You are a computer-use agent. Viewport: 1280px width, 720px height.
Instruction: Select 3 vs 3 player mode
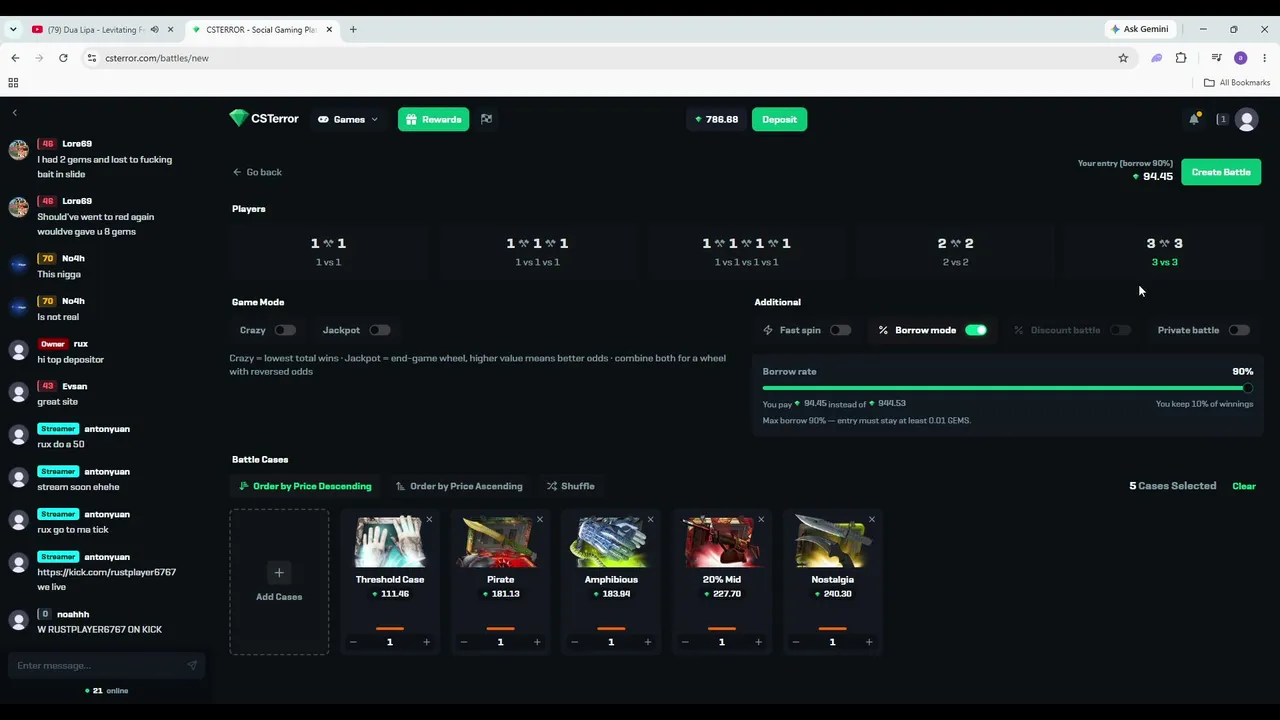pos(1164,251)
